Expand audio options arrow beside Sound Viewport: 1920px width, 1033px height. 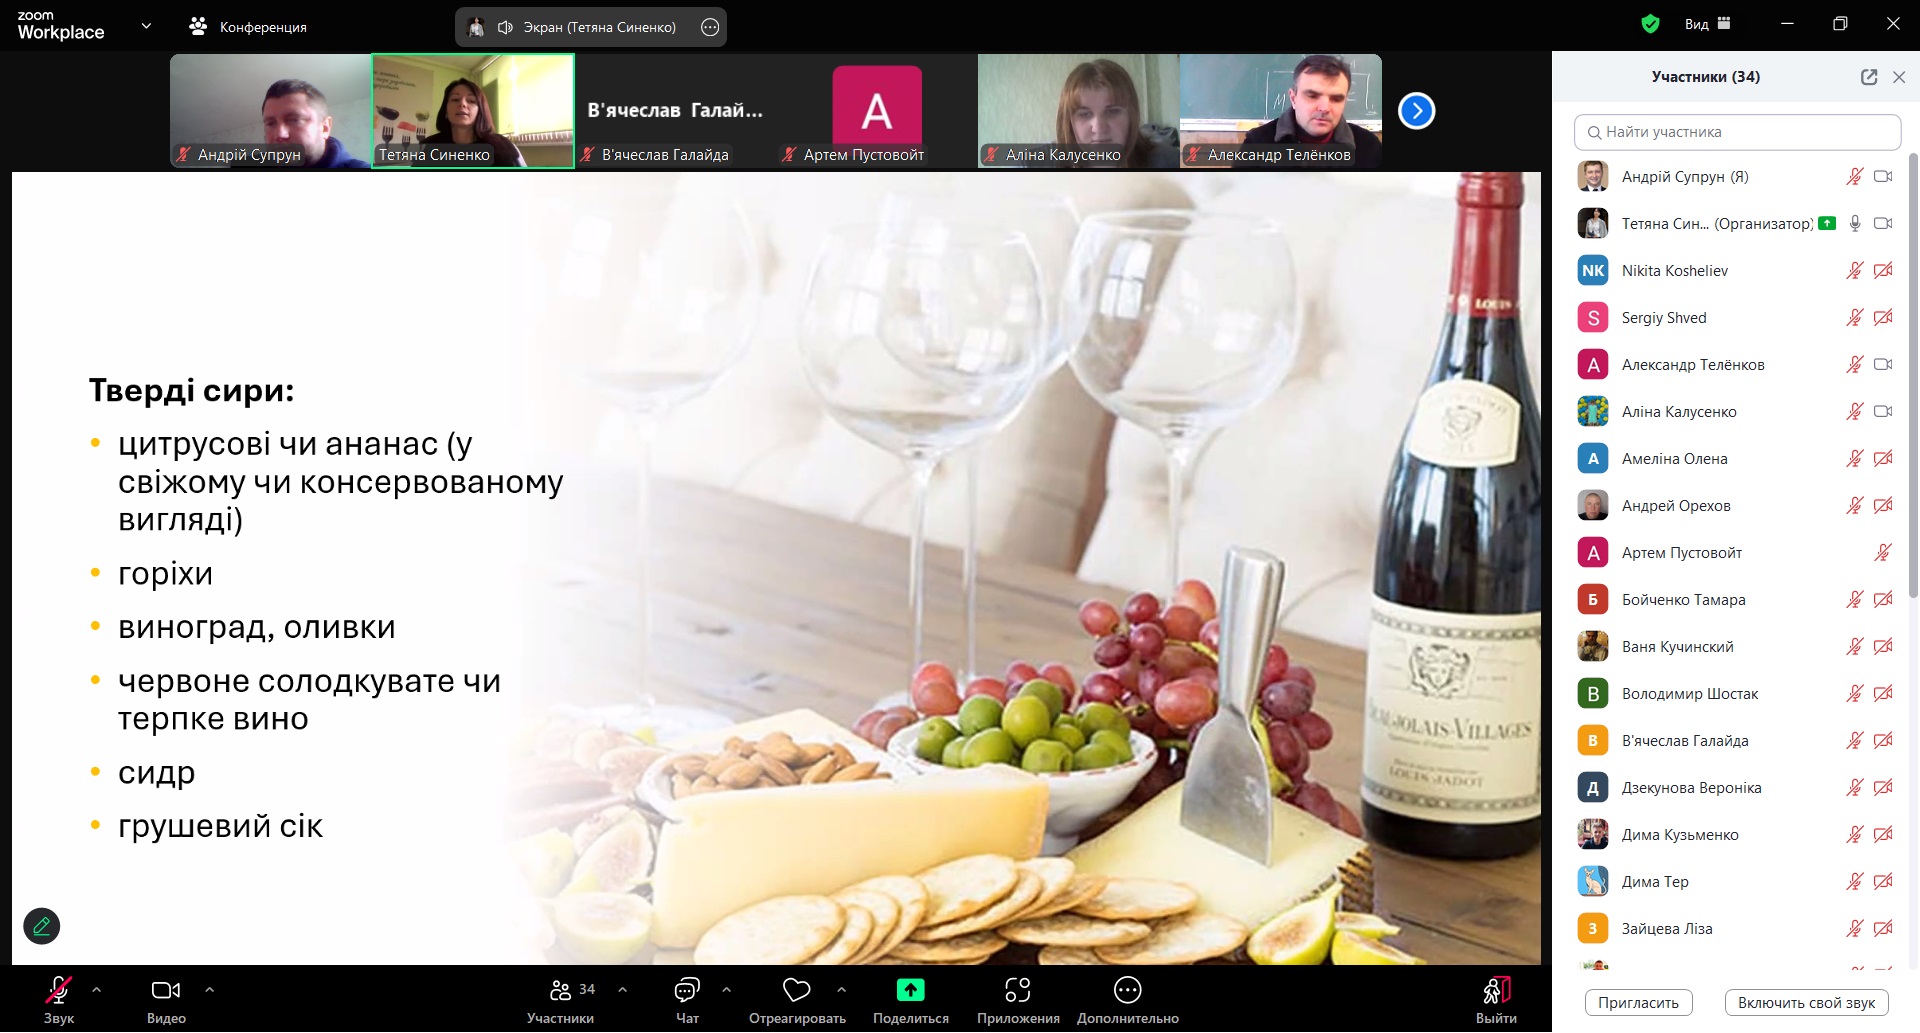(97, 990)
